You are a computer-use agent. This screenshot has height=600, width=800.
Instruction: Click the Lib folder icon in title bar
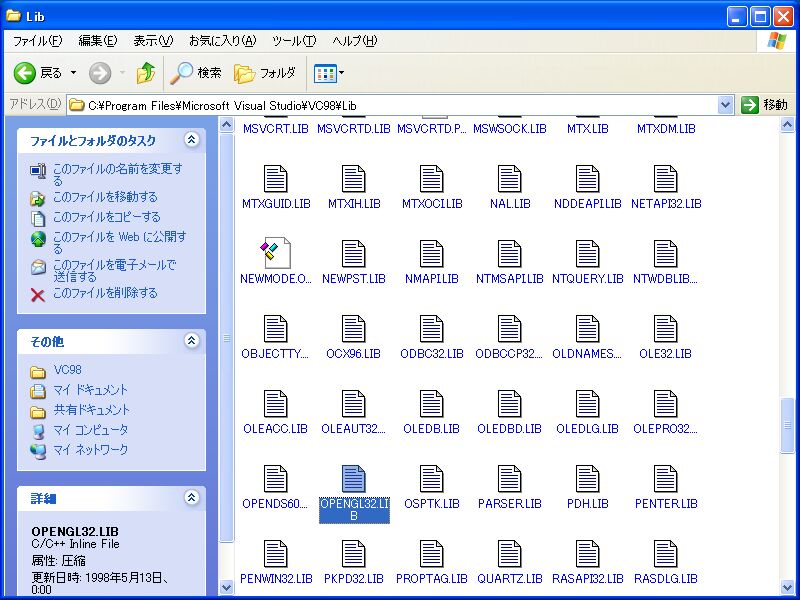click(x=13, y=16)
